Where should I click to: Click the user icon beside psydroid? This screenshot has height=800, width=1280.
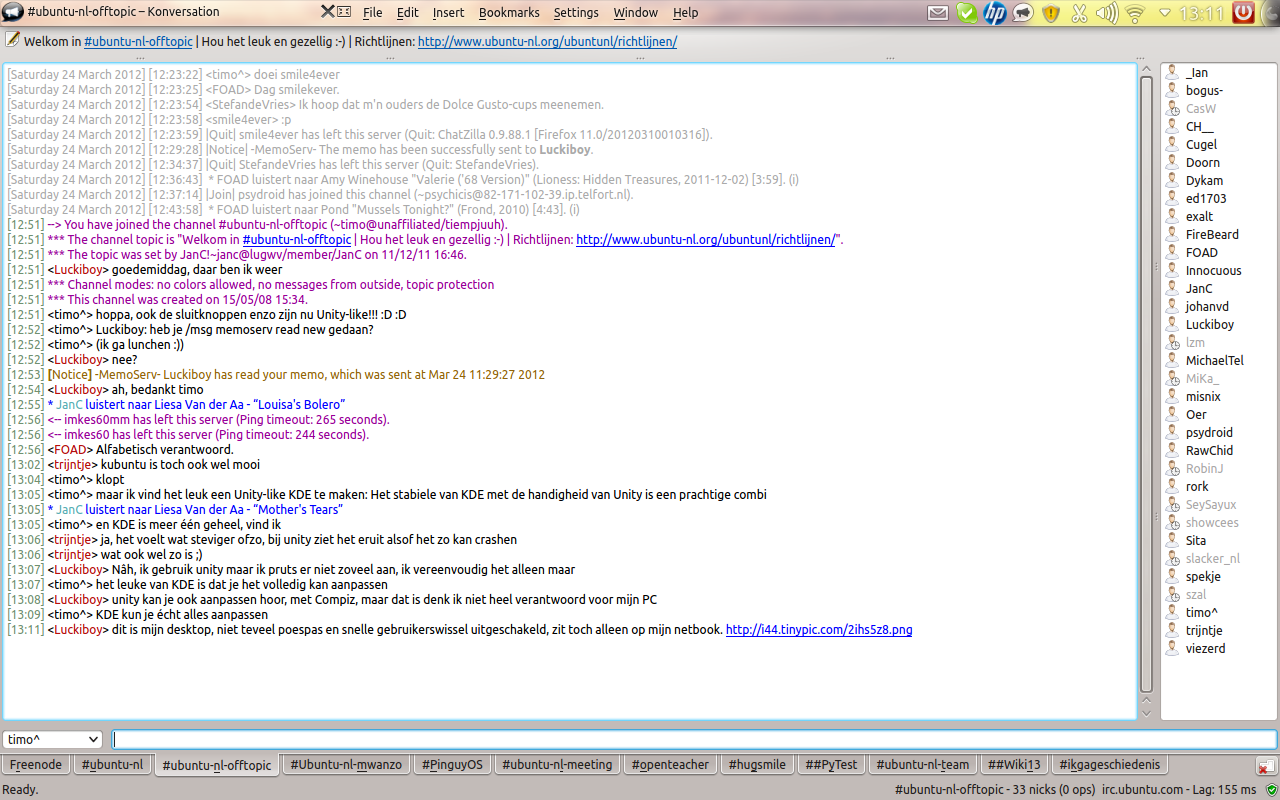click(x=1172, y=432)
